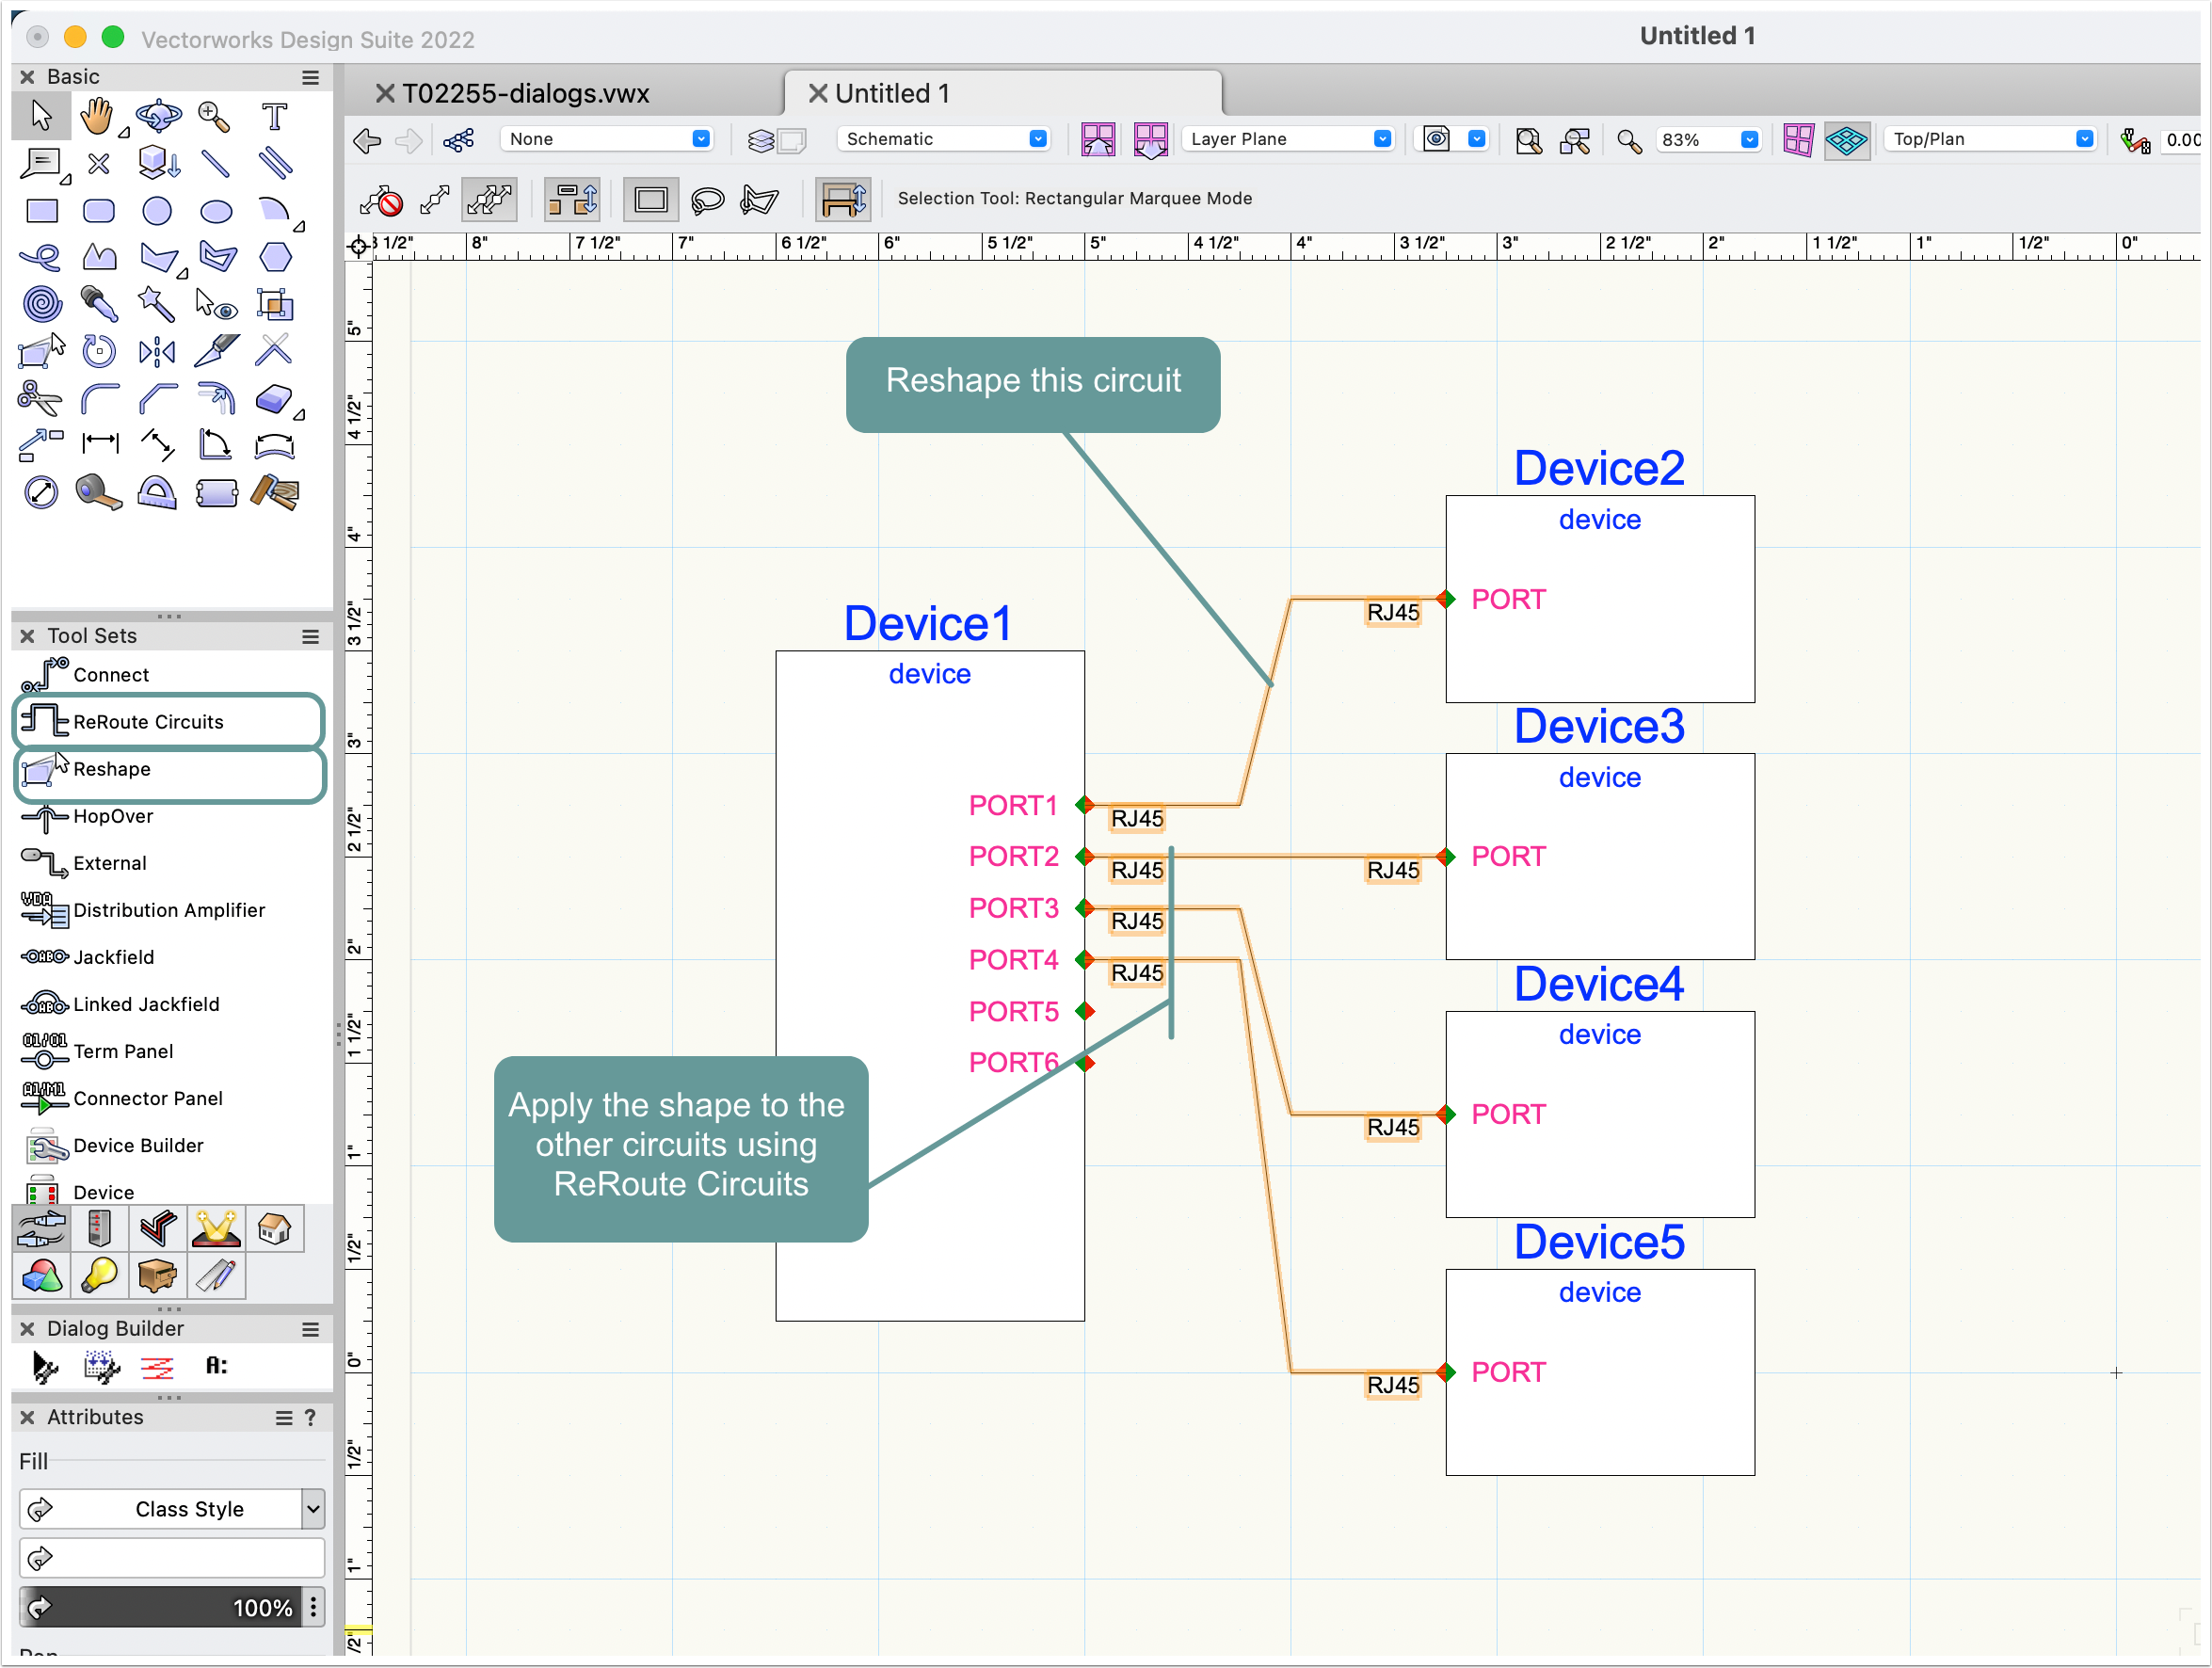Choose the HopOver tool
Image resolution: width=2212 pixels, height=1668 pixels.
click(x=112, y=816)
